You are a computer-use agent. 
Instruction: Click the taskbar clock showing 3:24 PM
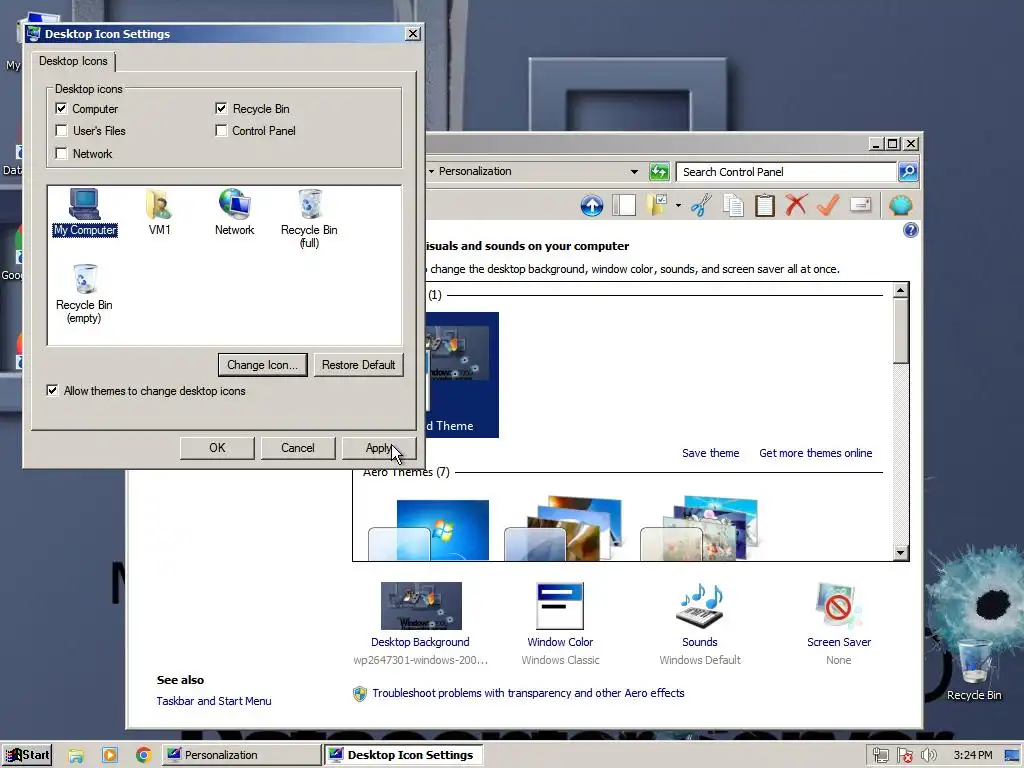coord(973,755)
